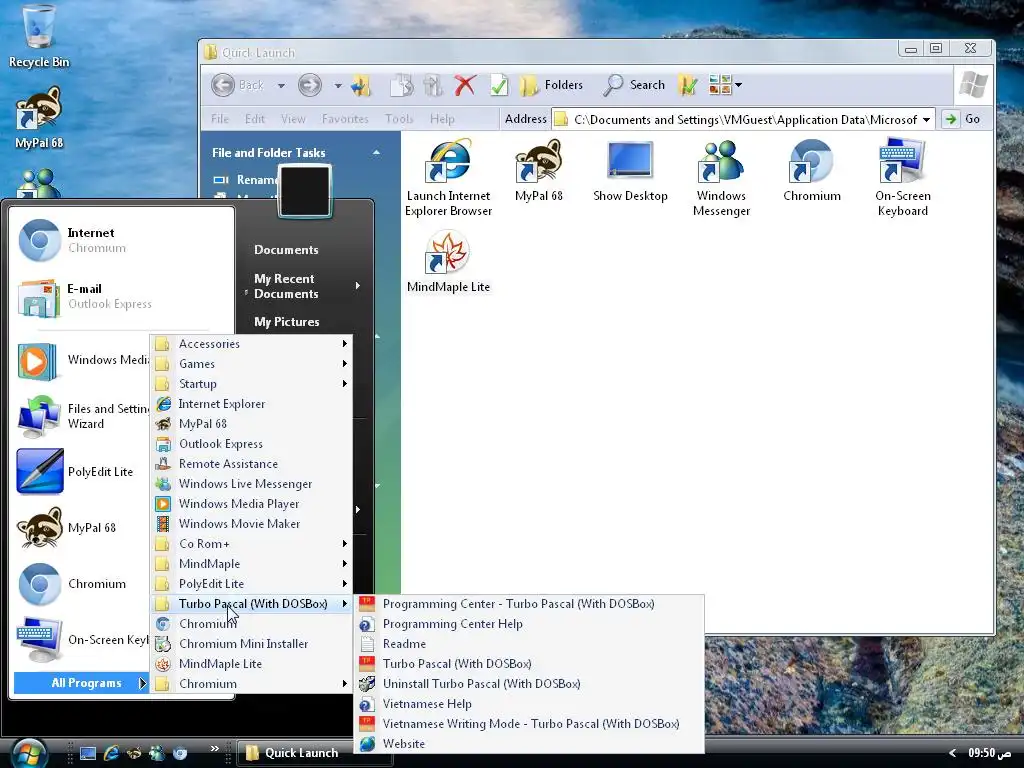Screen dimensions: 1024x768
Task: Select MyPal 68 shortcut in Quick Launch folder
Action: click(x=538, y=170)
